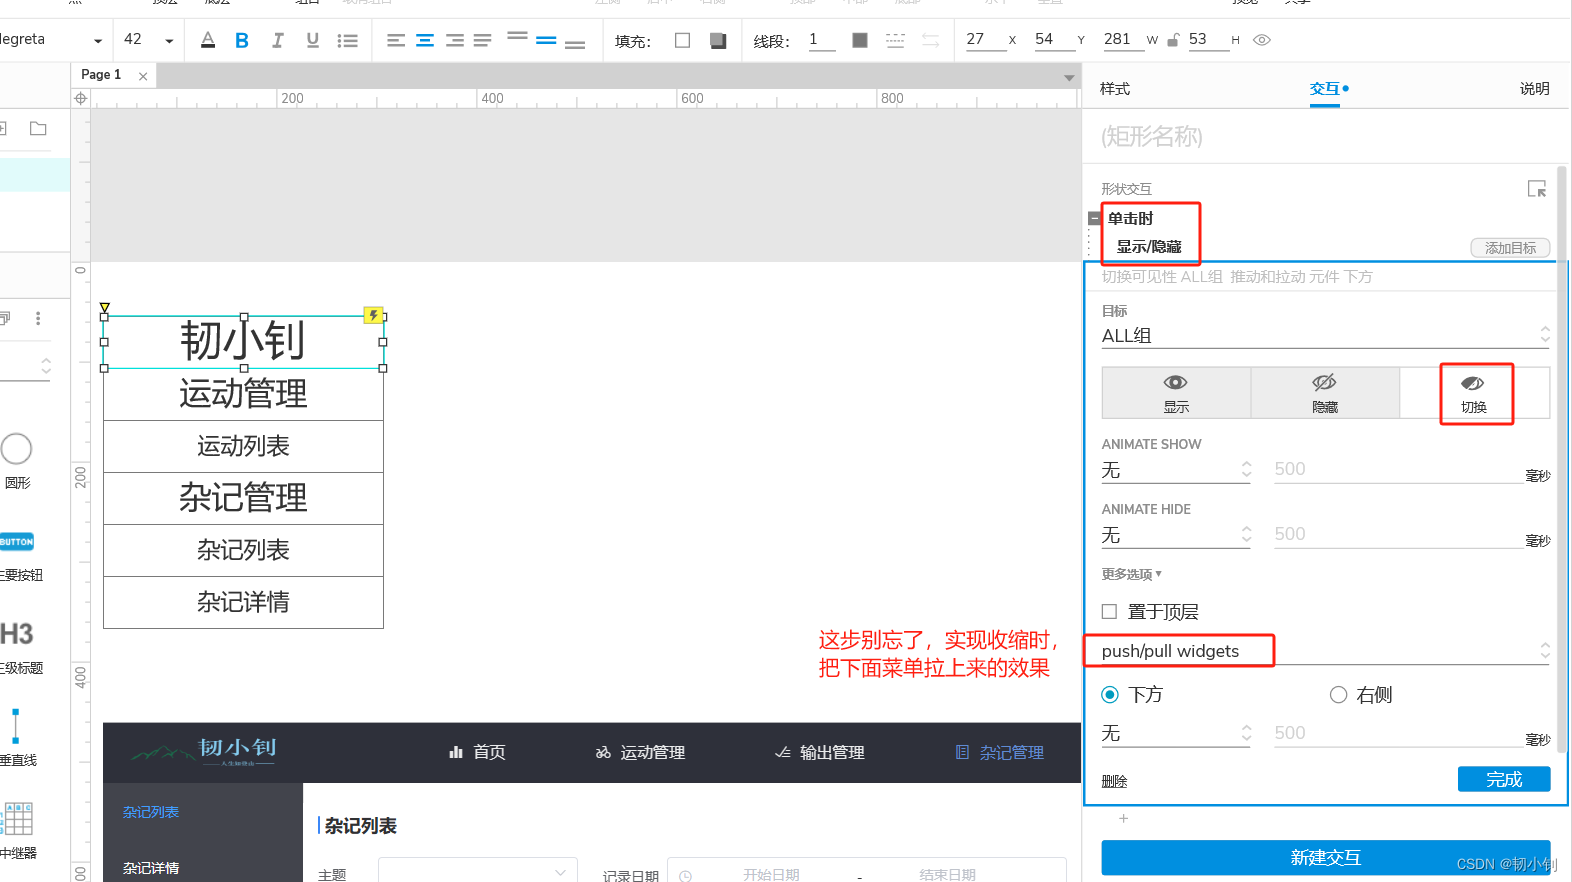1572x882 pixels.
Task: Align text center horizontally
Action: [x=425, y=40]
